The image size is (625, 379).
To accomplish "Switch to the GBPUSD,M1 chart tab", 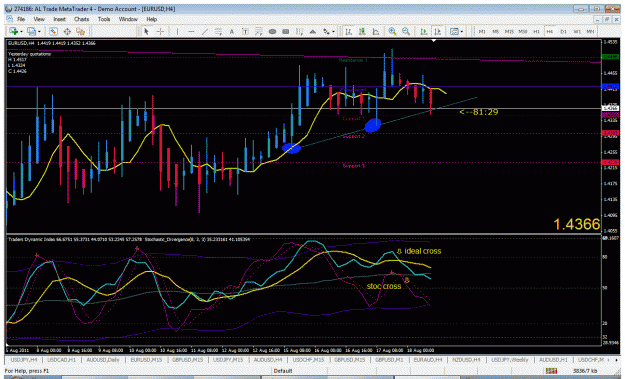I will [389, 360].
